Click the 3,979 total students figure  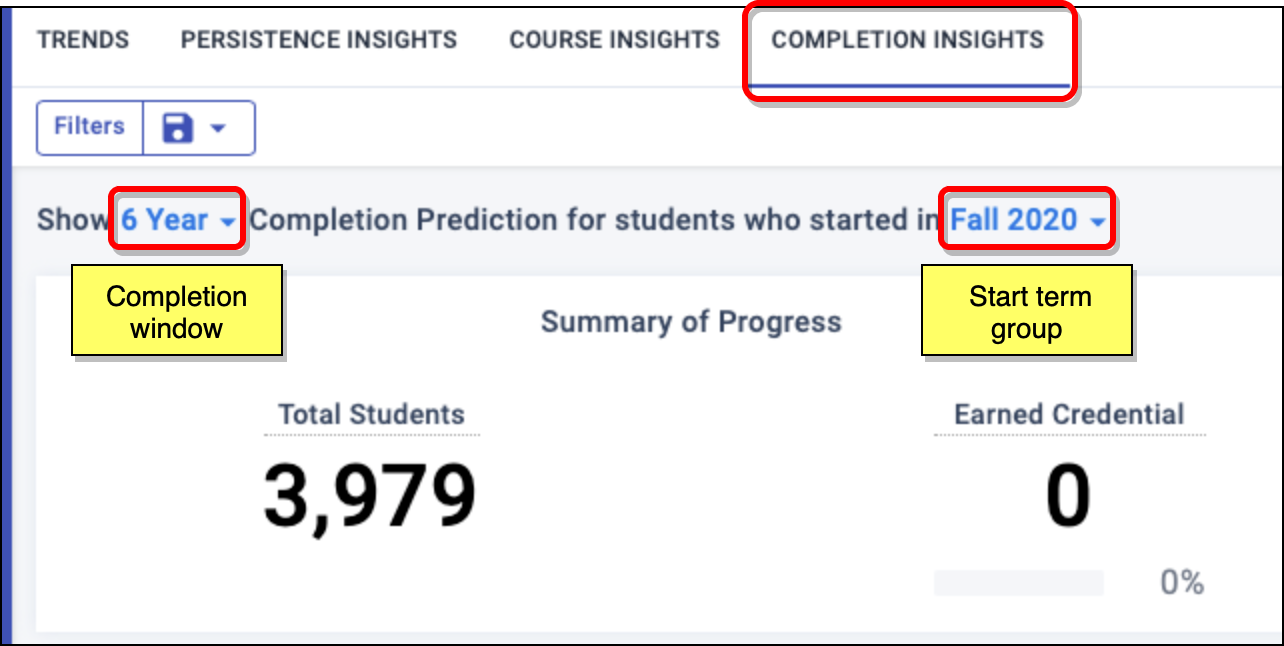(370, 497)
